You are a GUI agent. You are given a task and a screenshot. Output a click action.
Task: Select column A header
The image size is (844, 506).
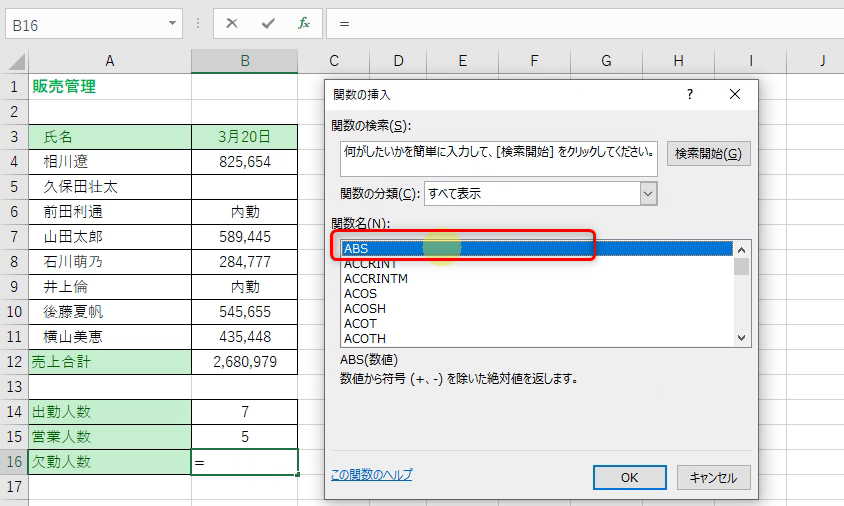click(x=110, y=61)
